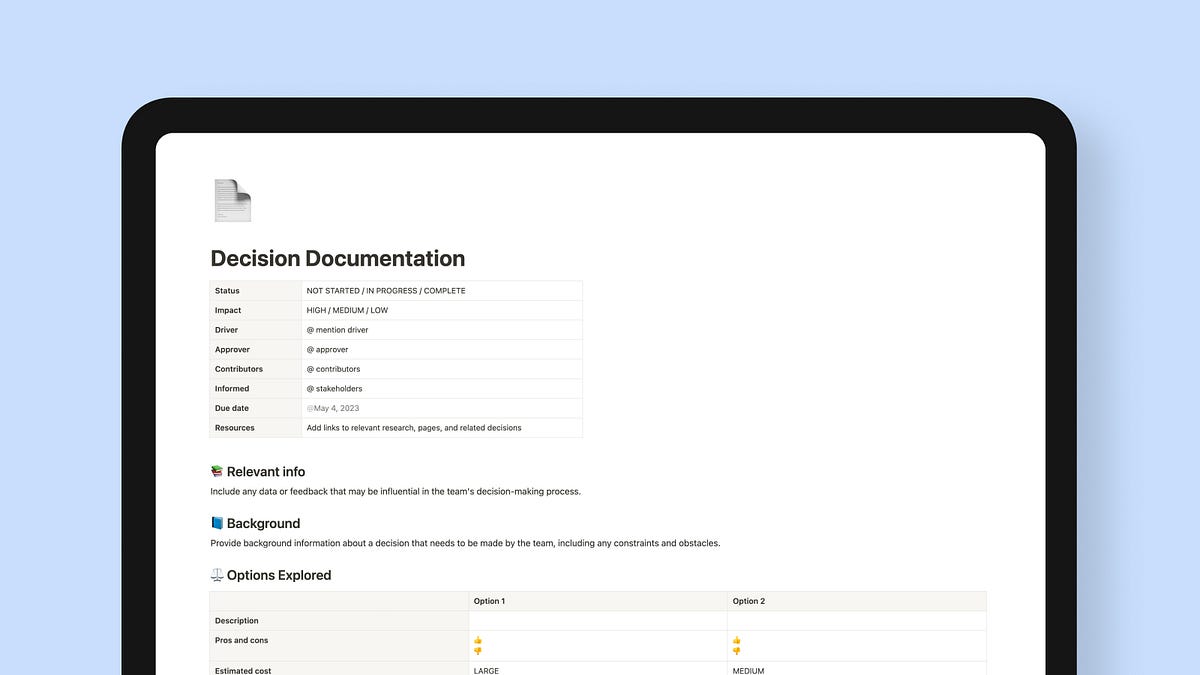Click the Decision Documentation page title
1200x675 pixels.
tap(337, 258)
